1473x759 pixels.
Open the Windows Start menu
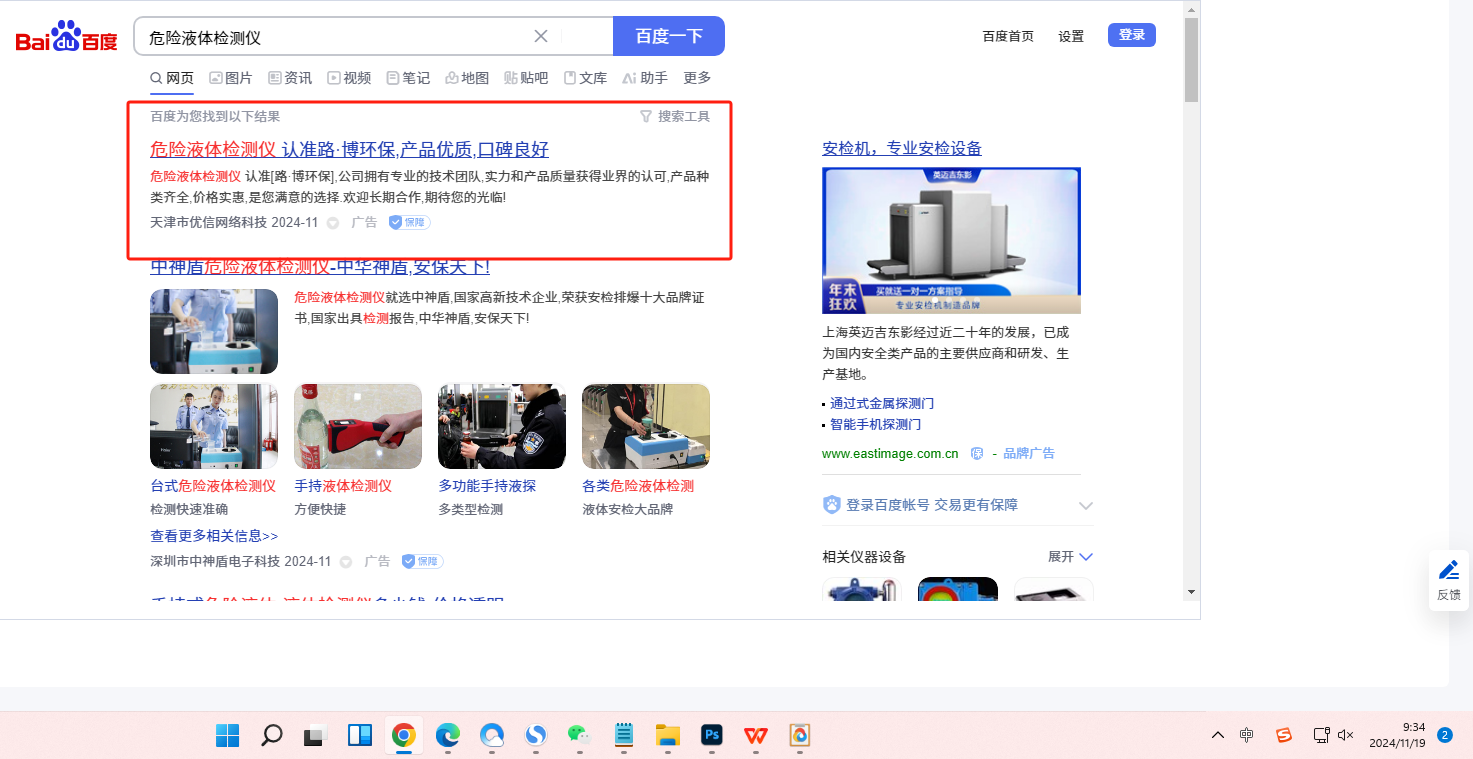pos(228,736)
